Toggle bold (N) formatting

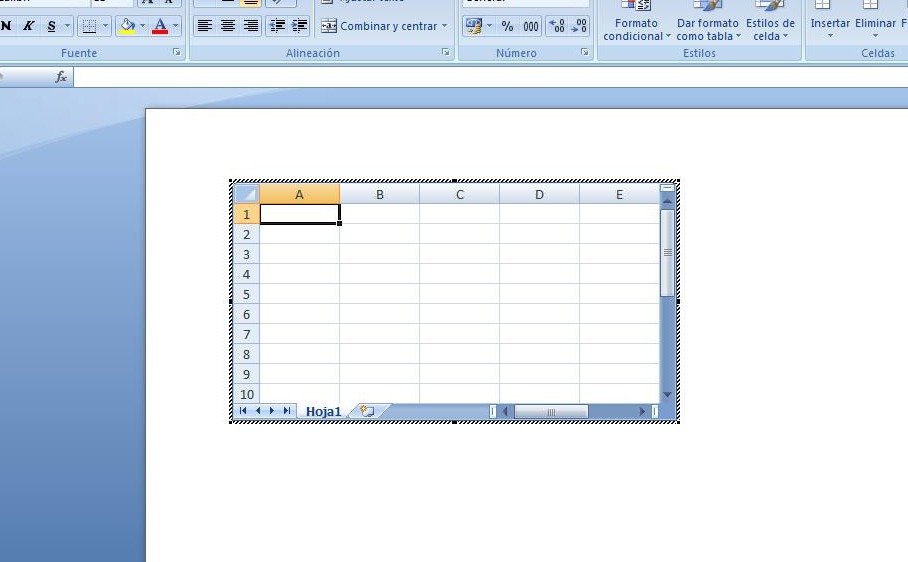point(6,26)
